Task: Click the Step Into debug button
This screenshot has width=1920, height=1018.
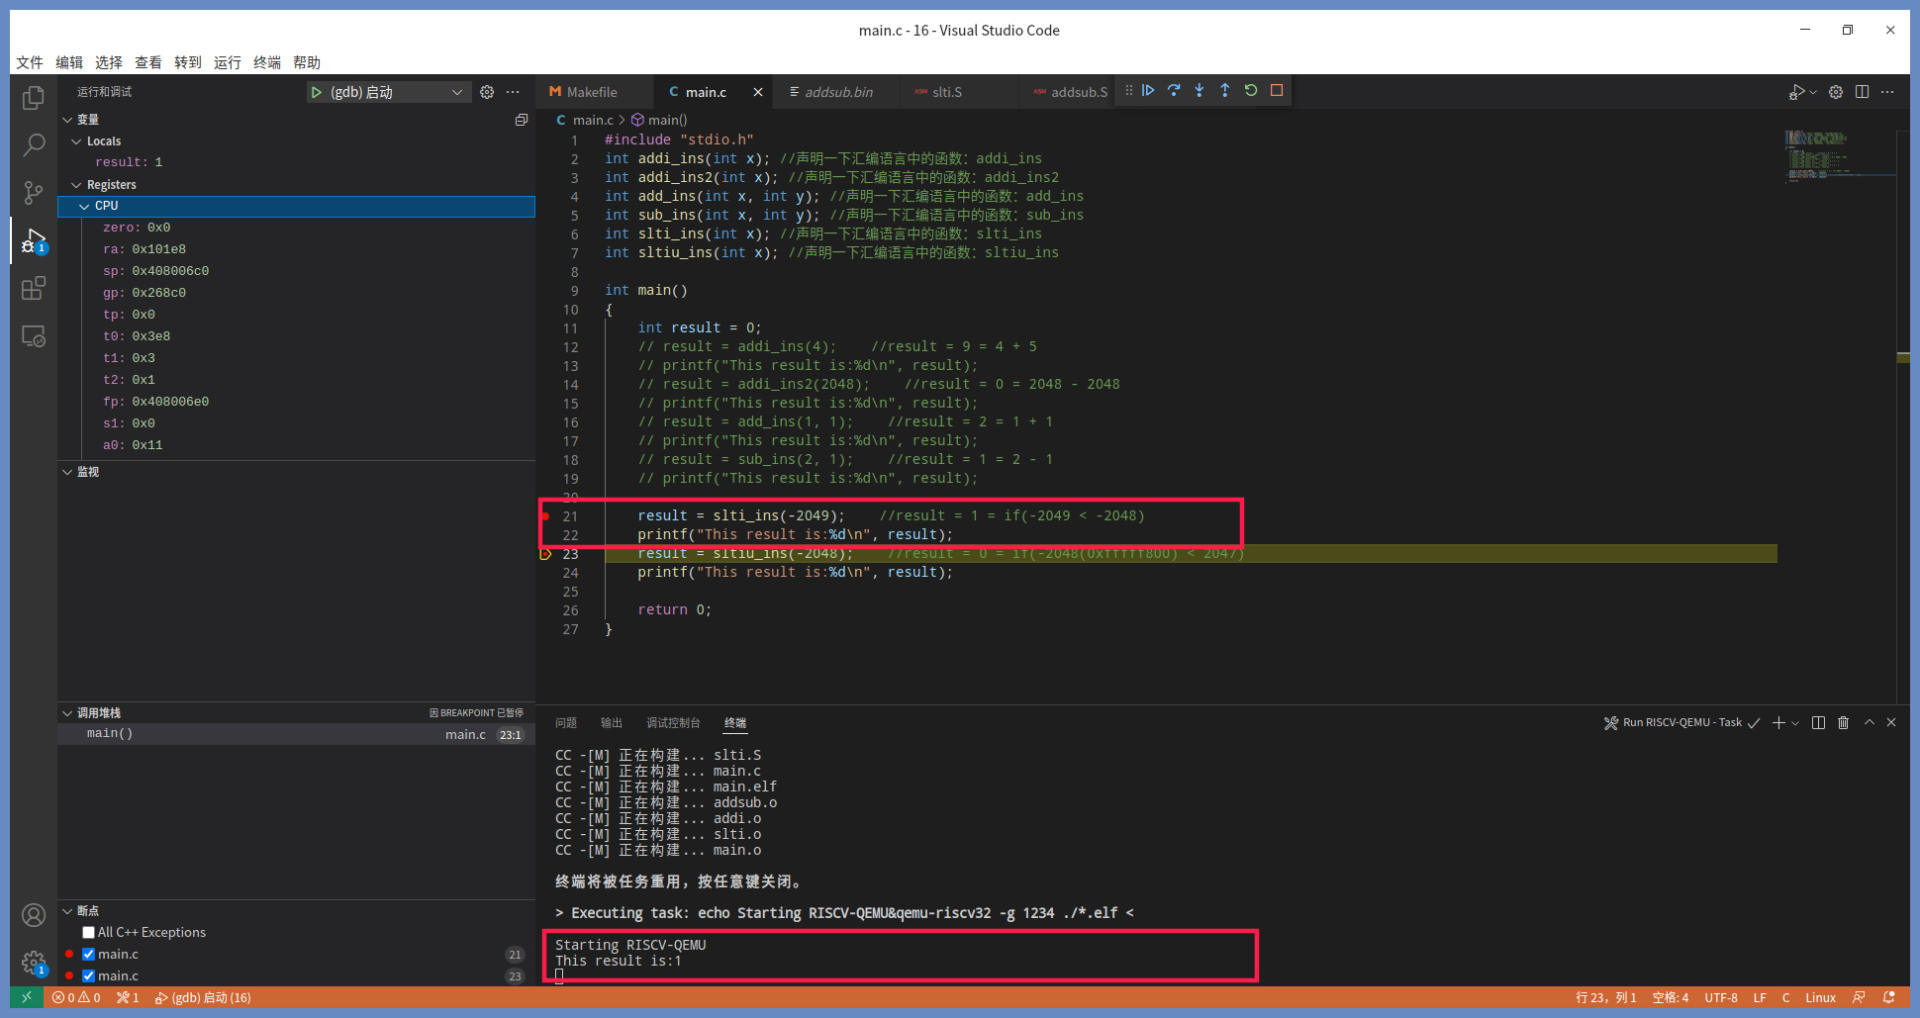Action: coord(1199,91)
